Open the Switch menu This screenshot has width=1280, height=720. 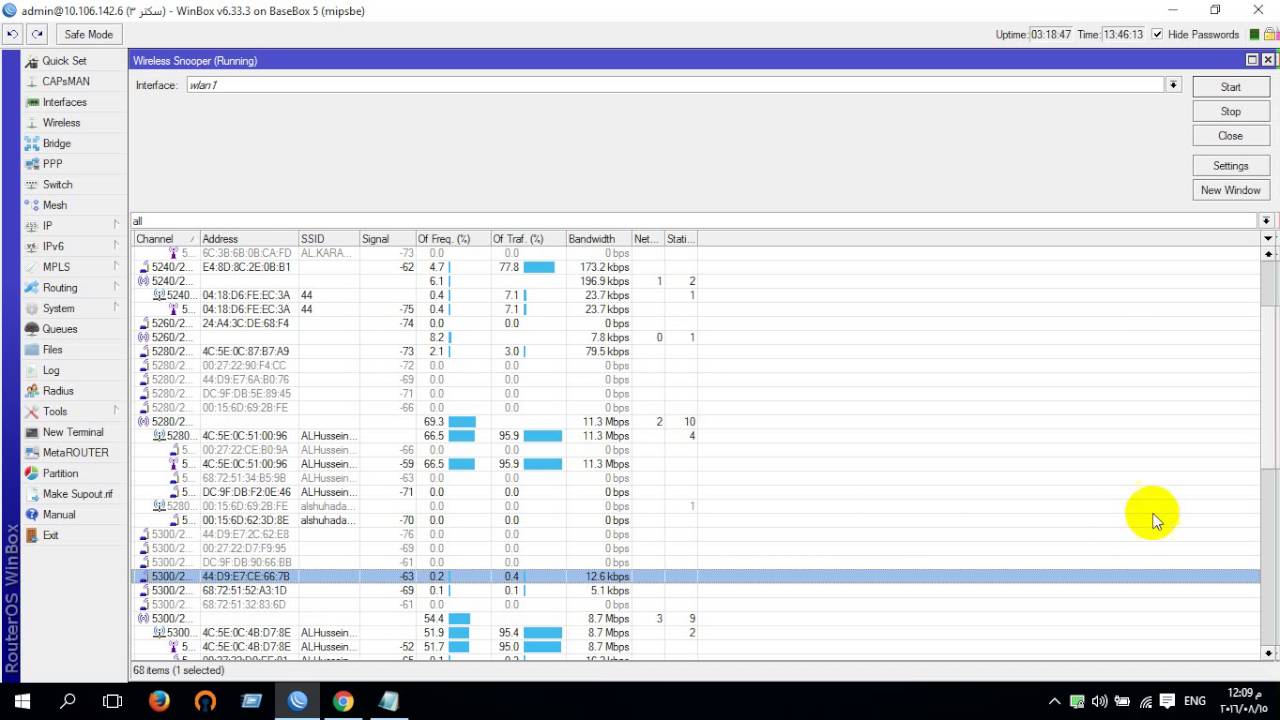[57, 185]
